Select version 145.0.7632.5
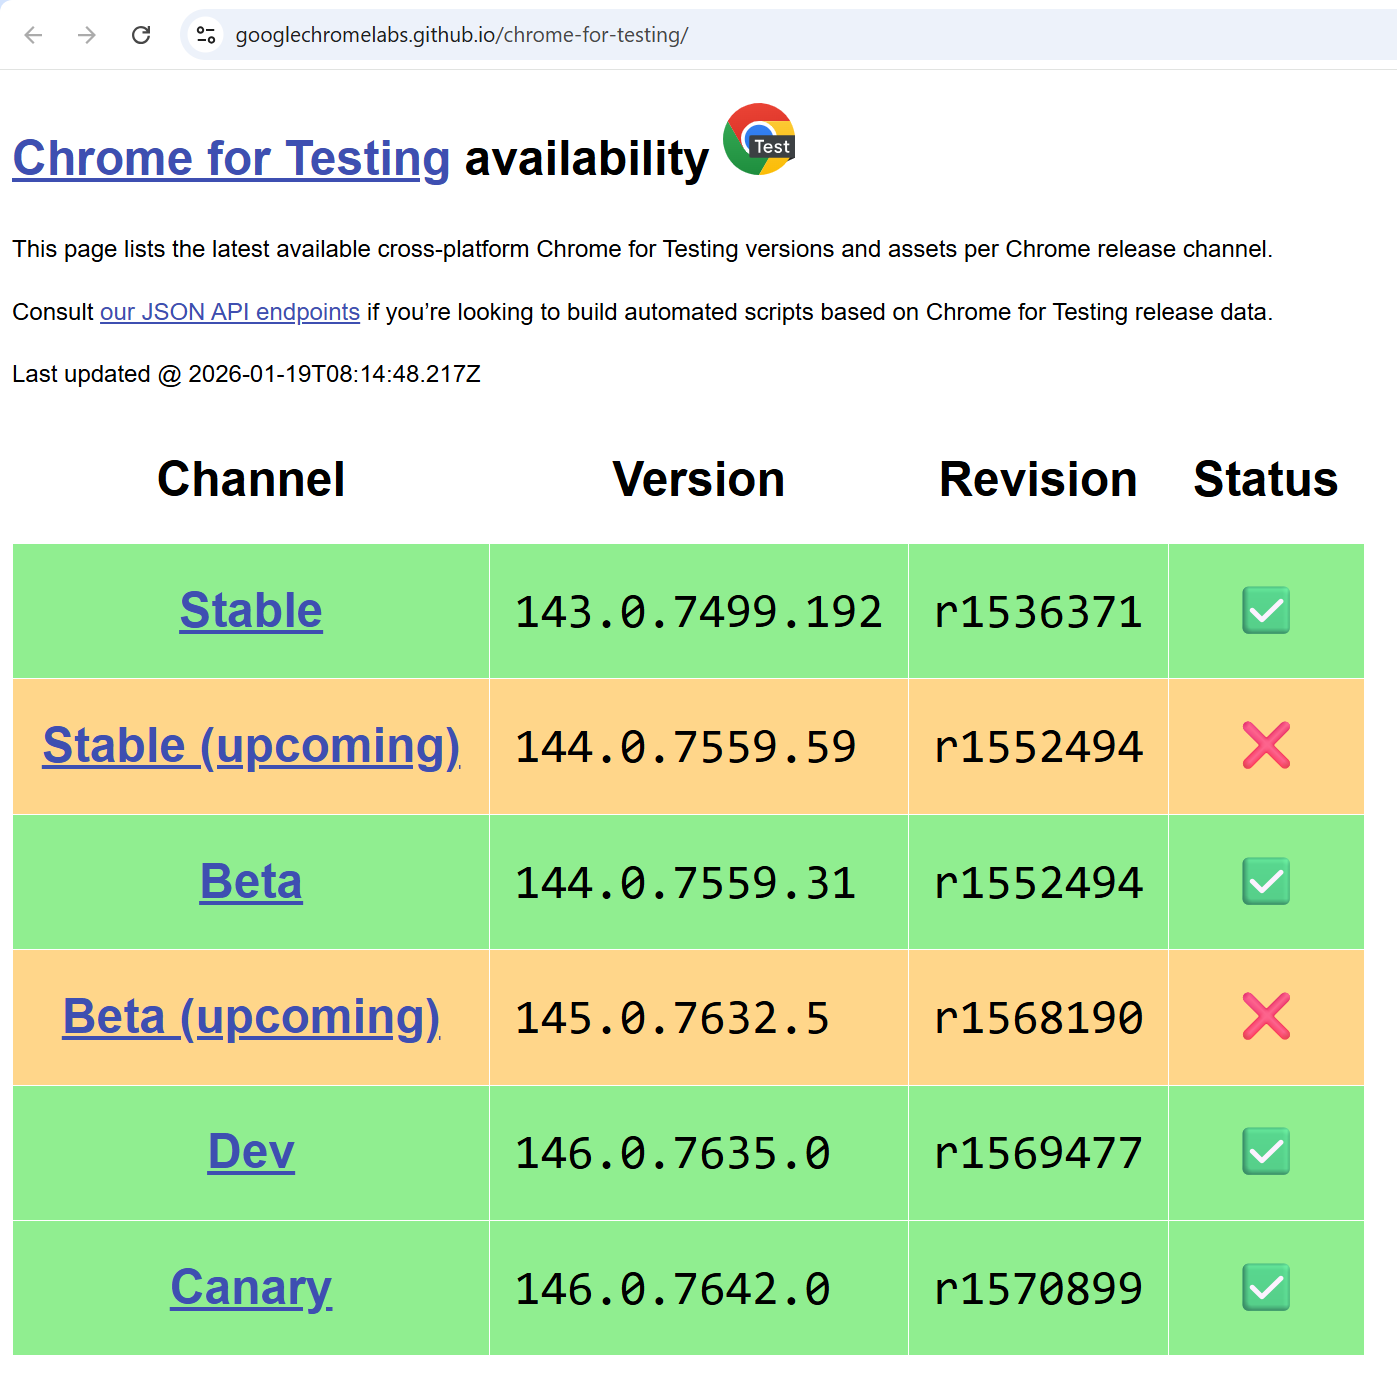This screenshot has width=1397, height=1389. click(x=673, y=1018)
